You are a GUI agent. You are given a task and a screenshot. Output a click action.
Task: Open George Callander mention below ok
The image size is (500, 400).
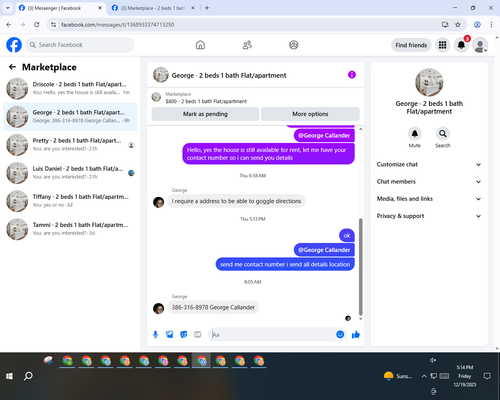click(324, 250)
